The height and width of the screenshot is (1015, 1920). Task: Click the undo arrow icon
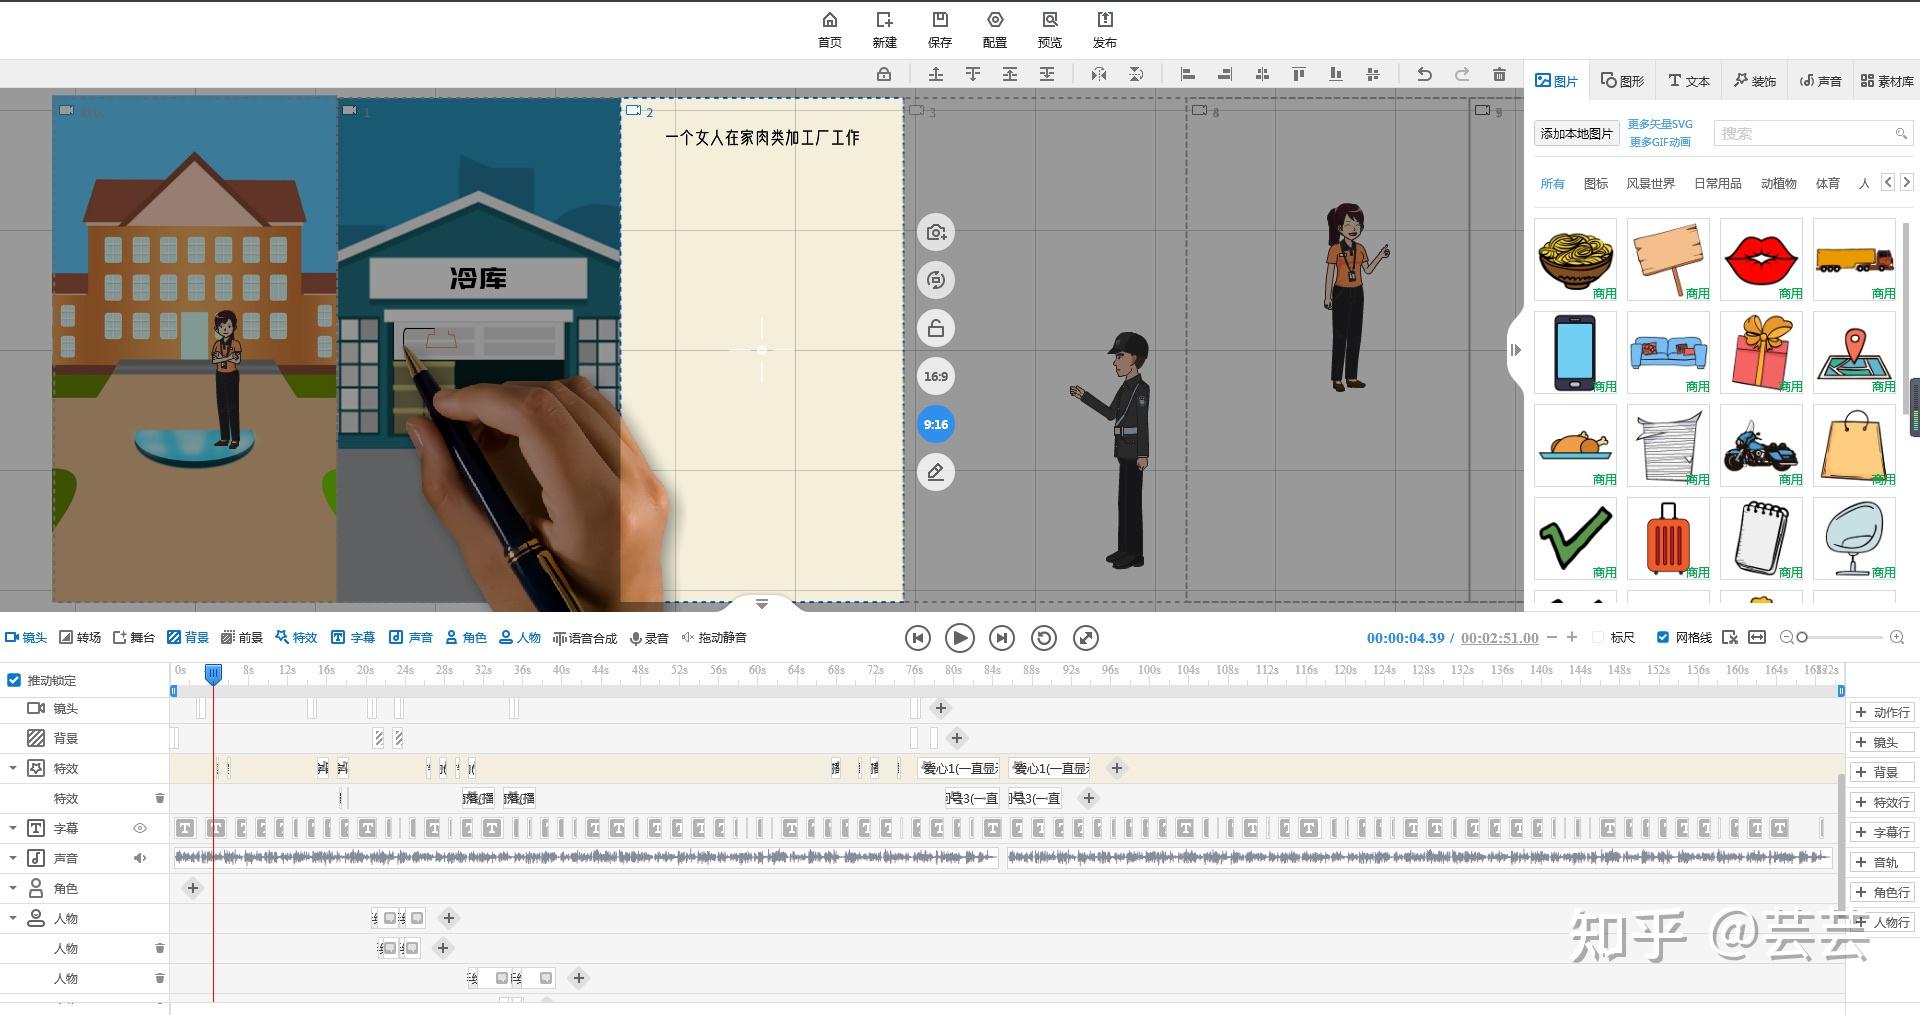[1424, 74]
